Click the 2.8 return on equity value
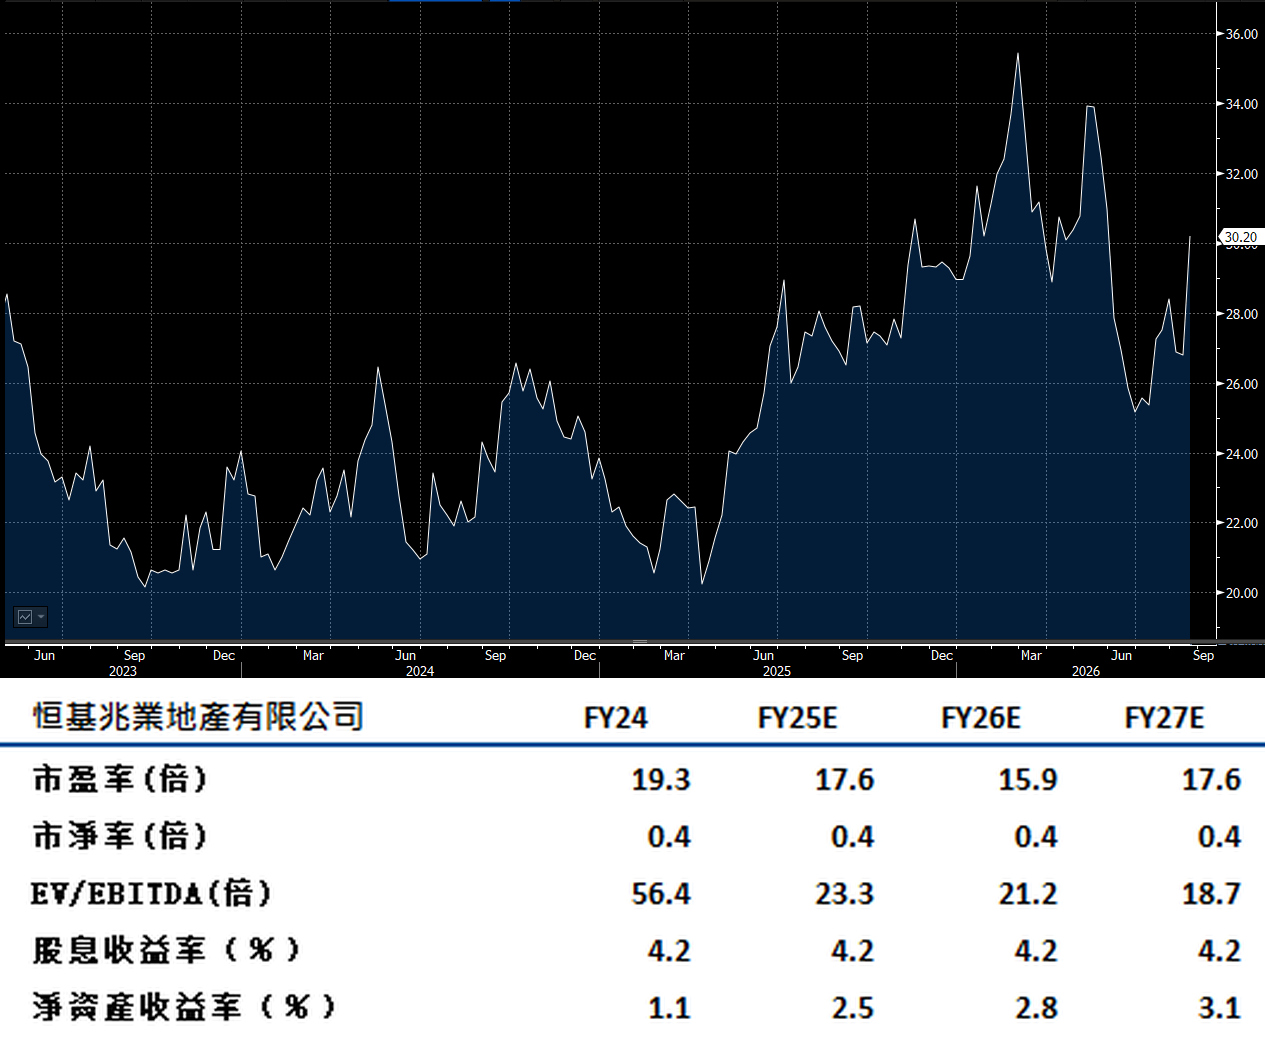This screenshot has width=1265, height=1054. tap(1037, 1008)
